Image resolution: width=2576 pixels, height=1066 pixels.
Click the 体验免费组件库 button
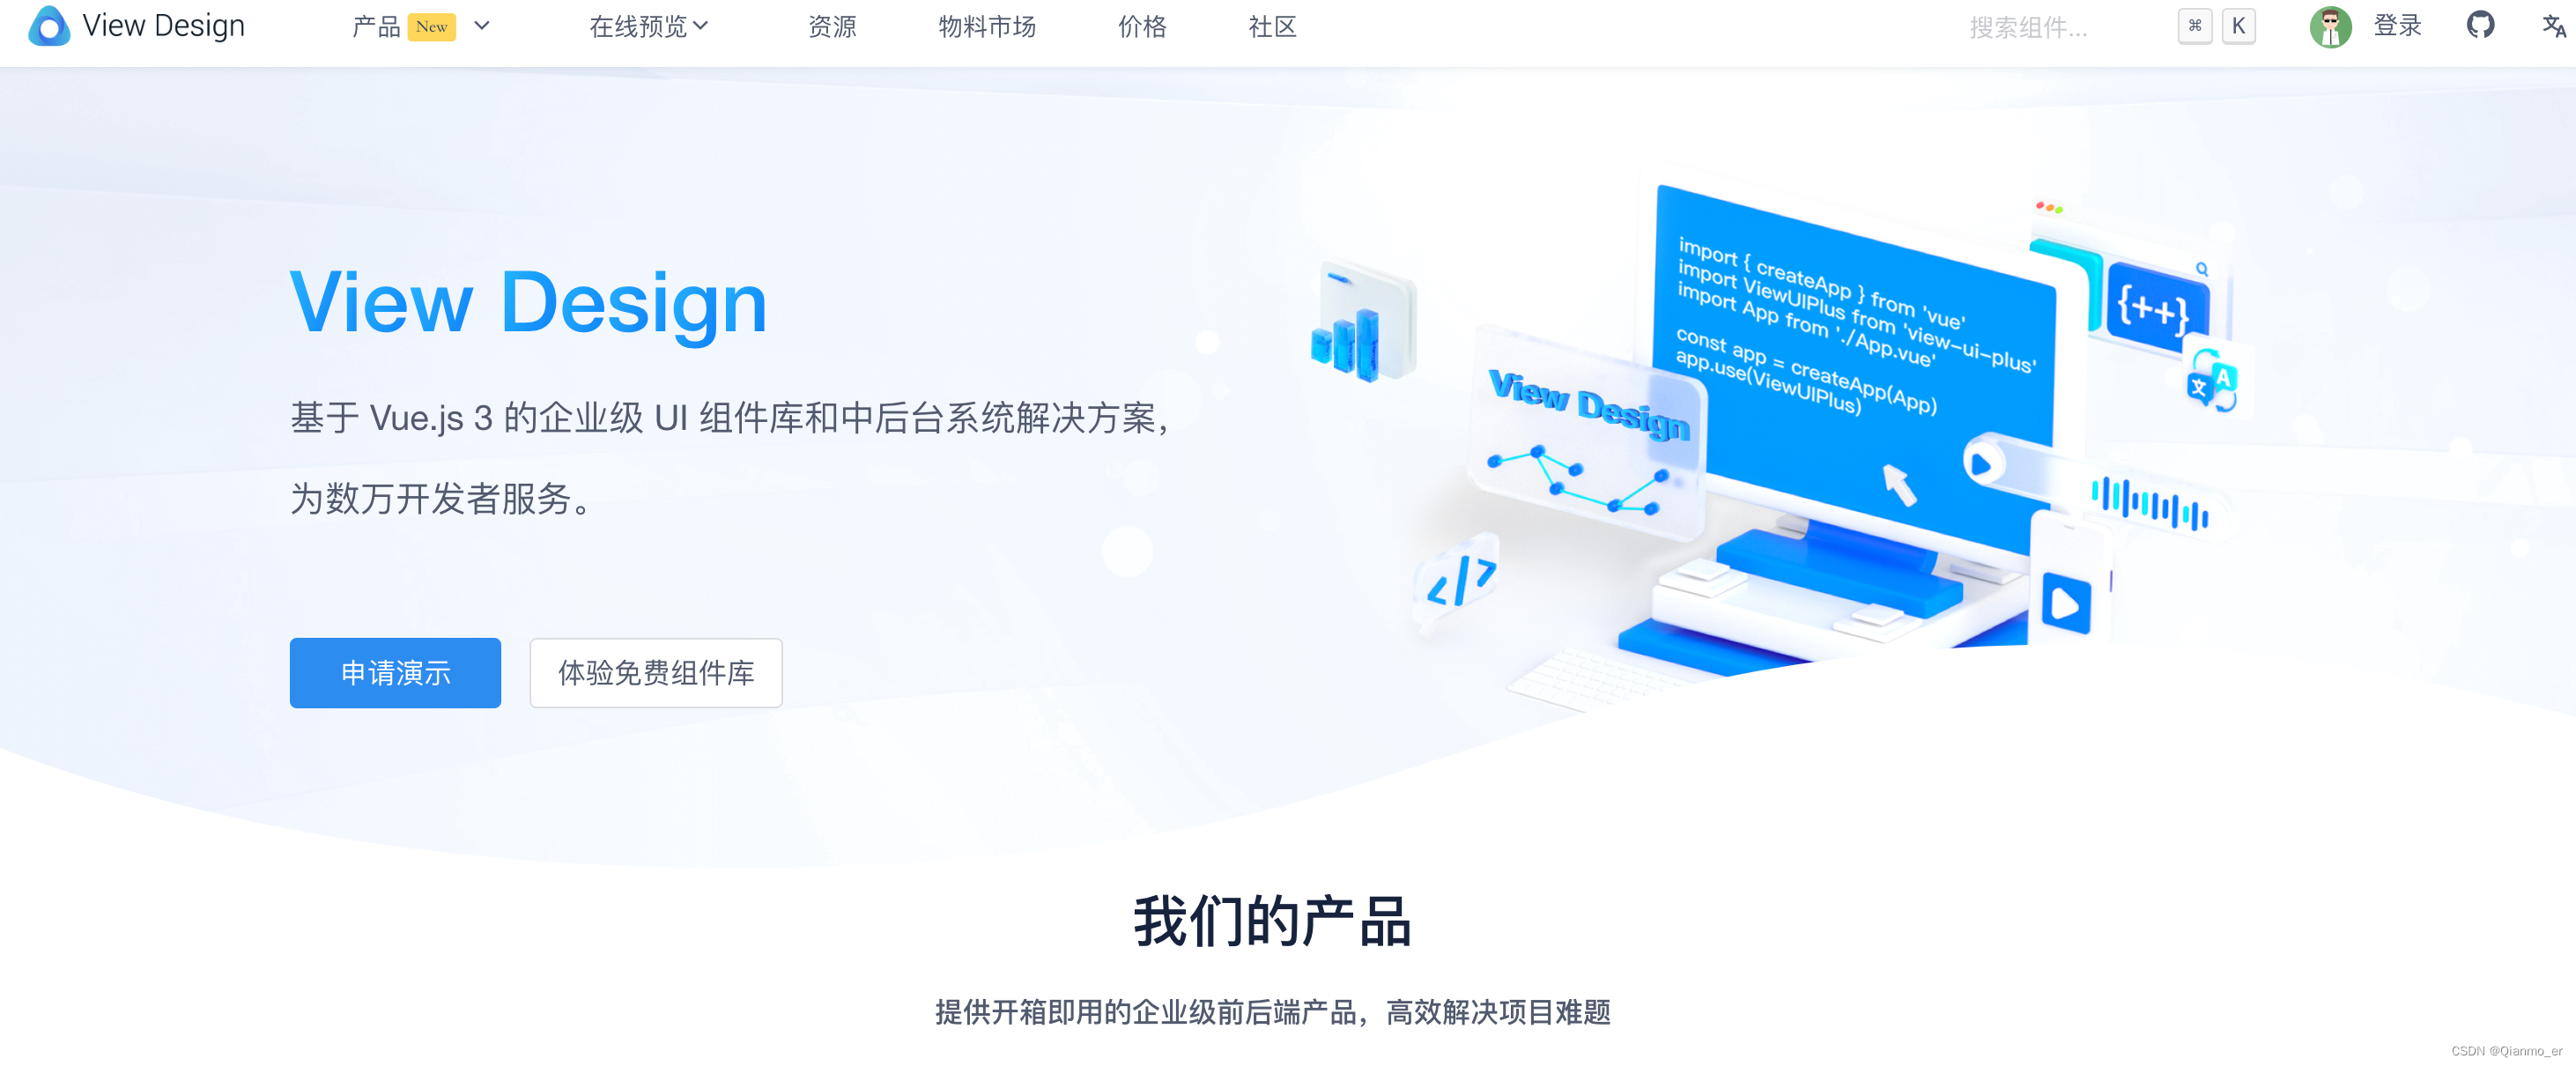654,670
